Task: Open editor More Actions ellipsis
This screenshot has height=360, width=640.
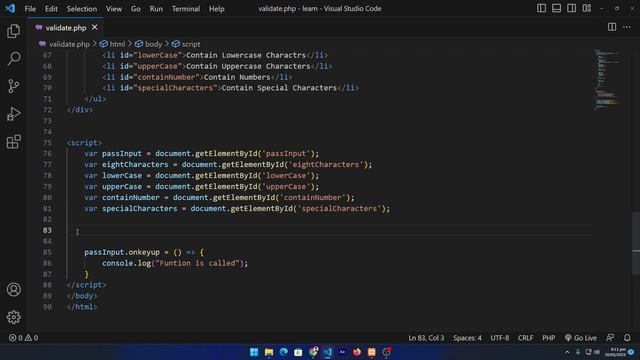Action: point(627,27)
